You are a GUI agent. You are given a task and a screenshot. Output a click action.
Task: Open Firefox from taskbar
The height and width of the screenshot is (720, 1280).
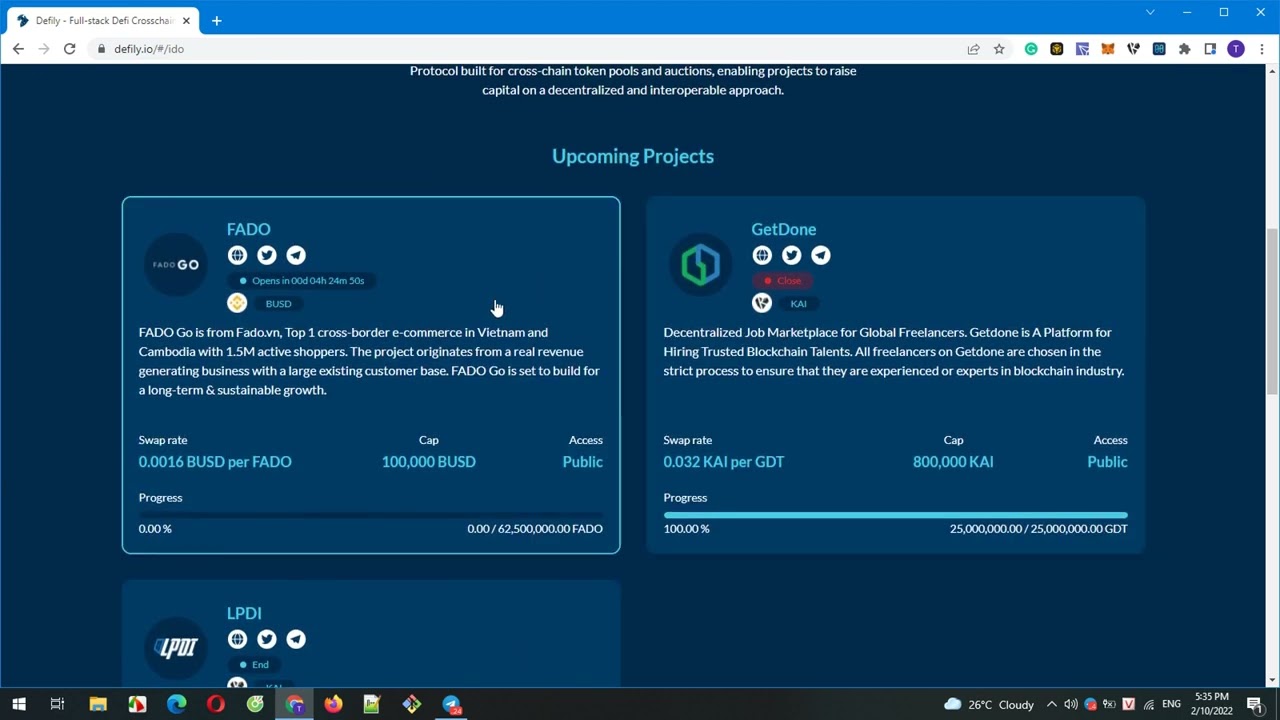333,704
